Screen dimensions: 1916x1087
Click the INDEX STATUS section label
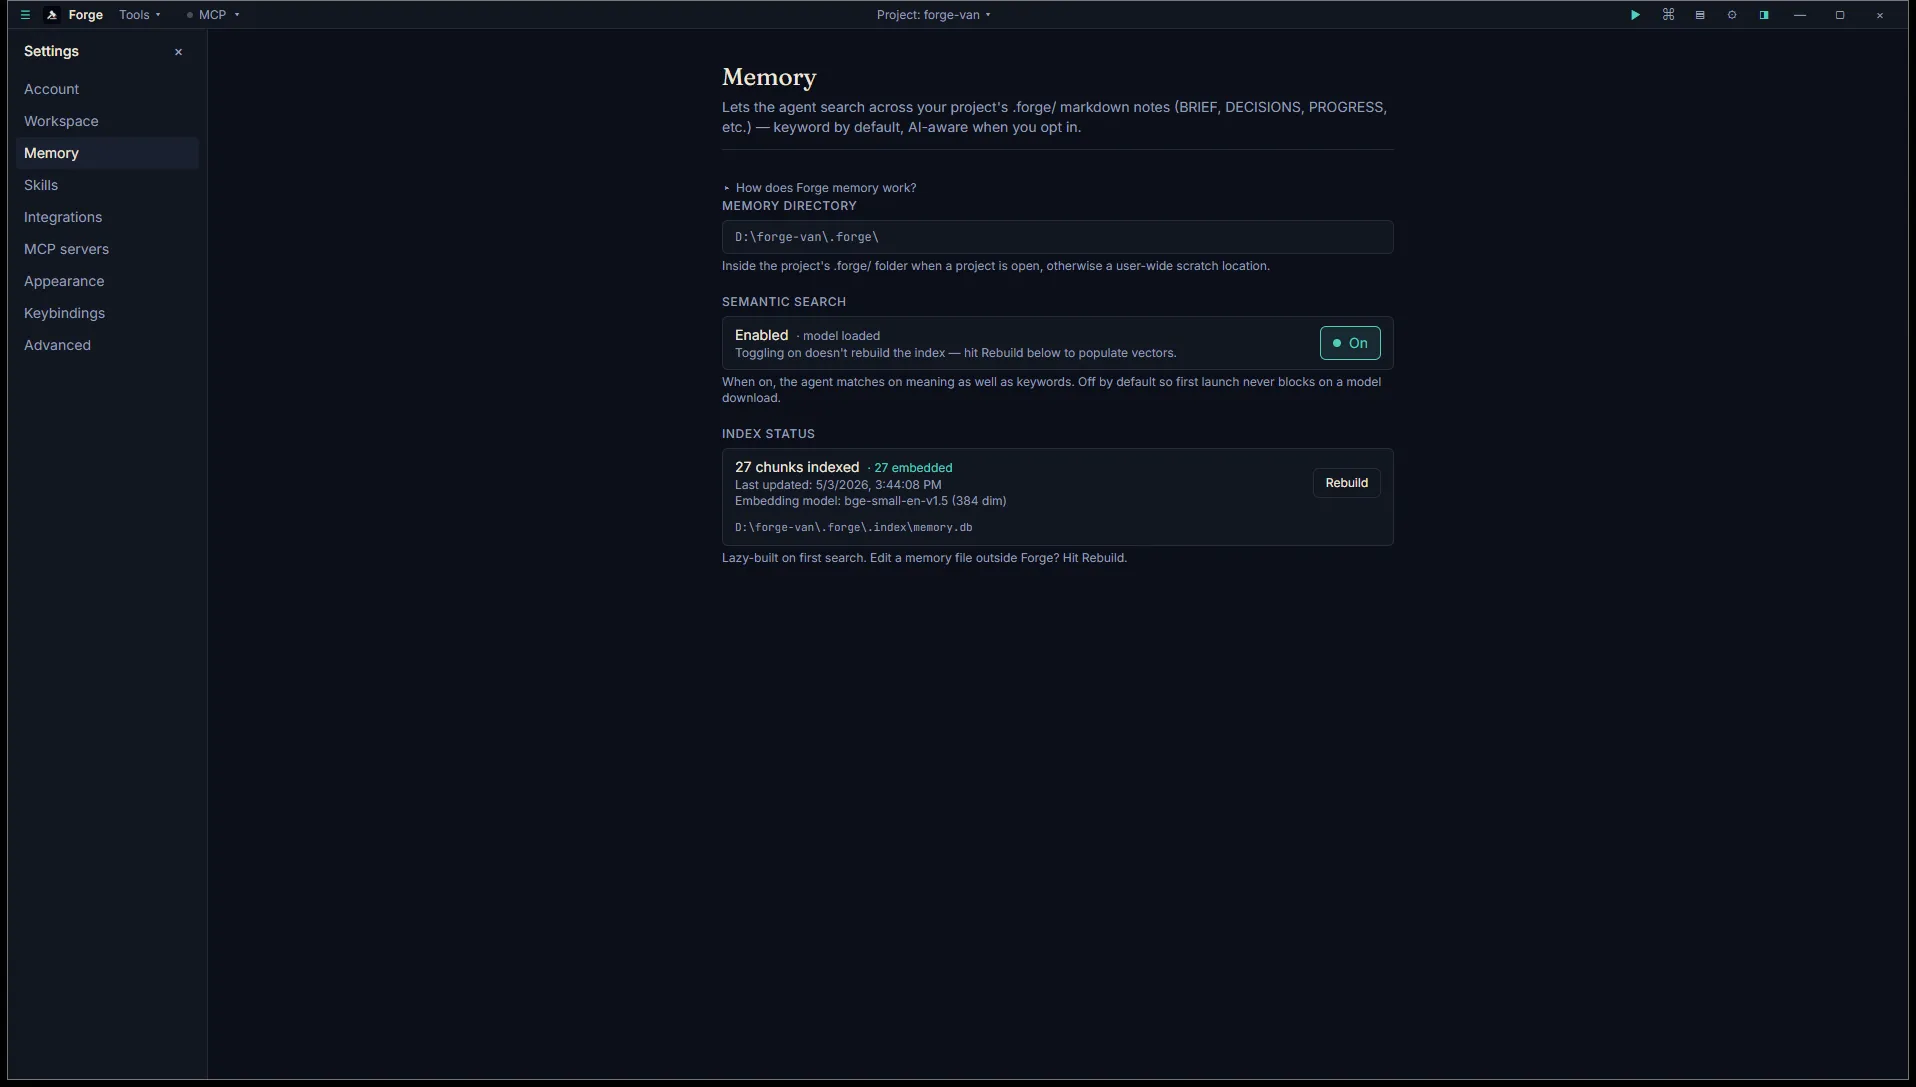(x=768, y=434)
